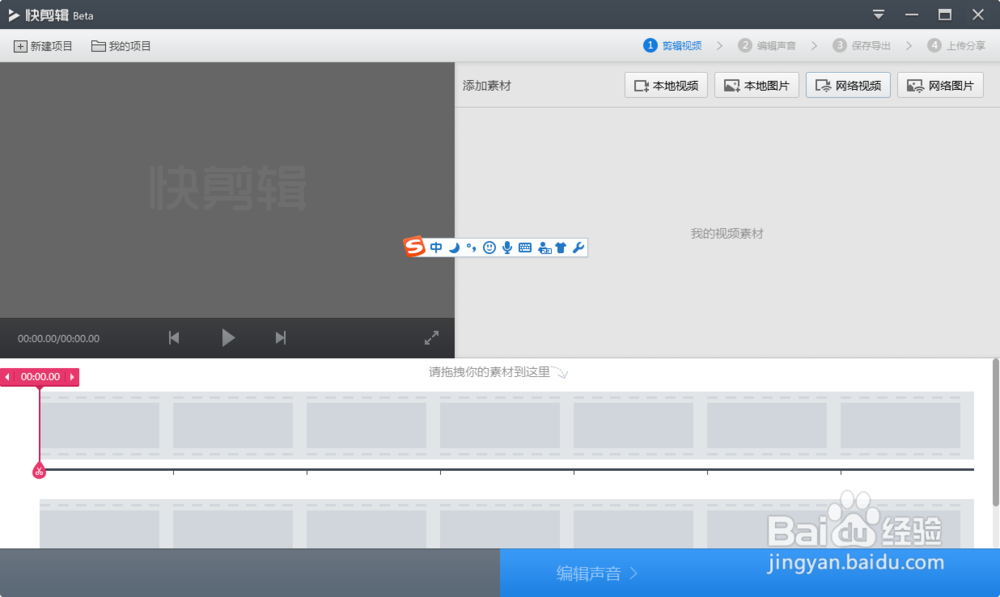Toggle the half-moon width icon
The image size is (1000, 597).
(x=454, y=247)
